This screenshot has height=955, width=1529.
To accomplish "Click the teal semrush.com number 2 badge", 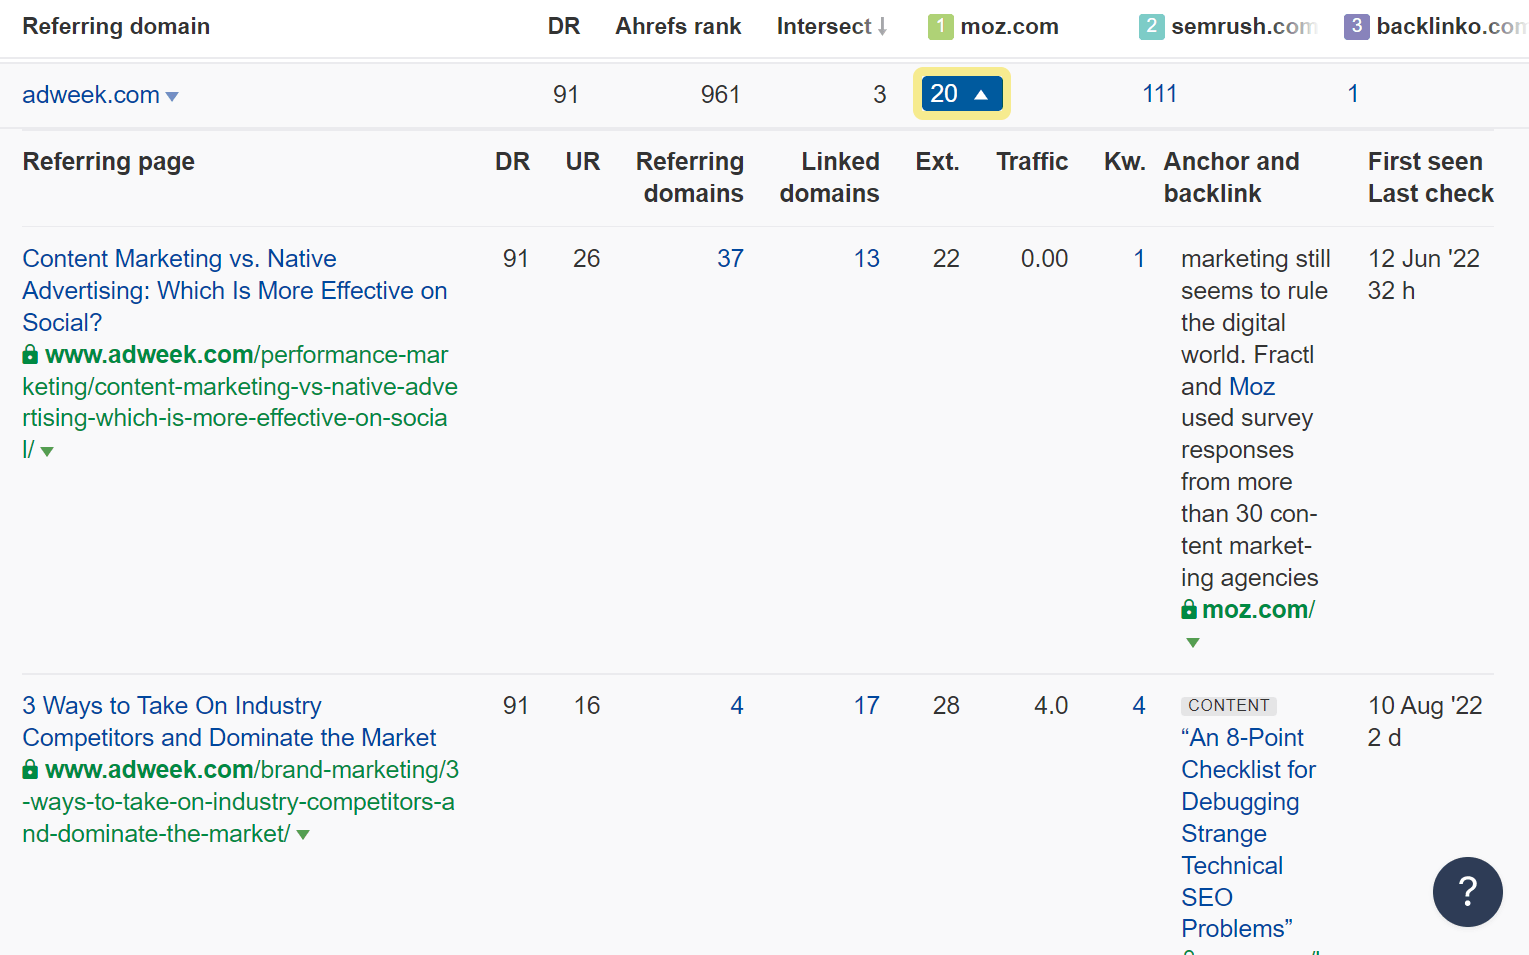I will (1151, 26).
